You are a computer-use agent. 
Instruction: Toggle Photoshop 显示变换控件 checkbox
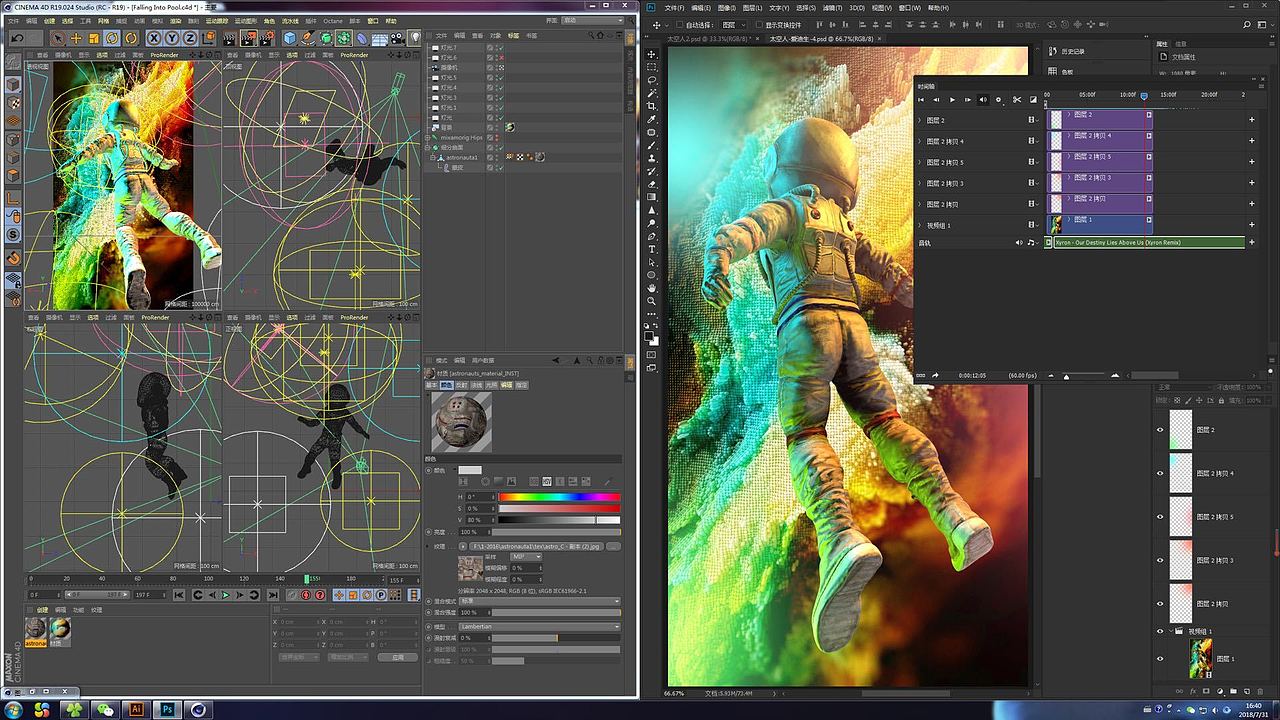(758, 24)
